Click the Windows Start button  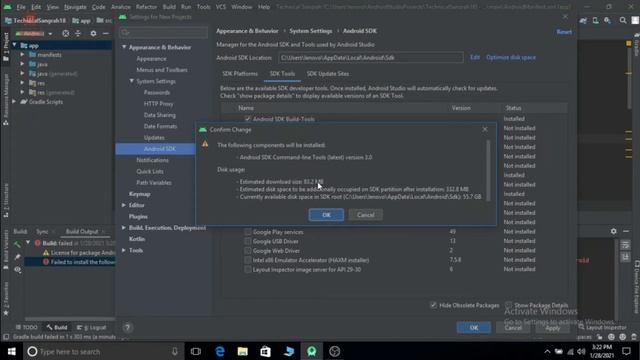point(11,351)
